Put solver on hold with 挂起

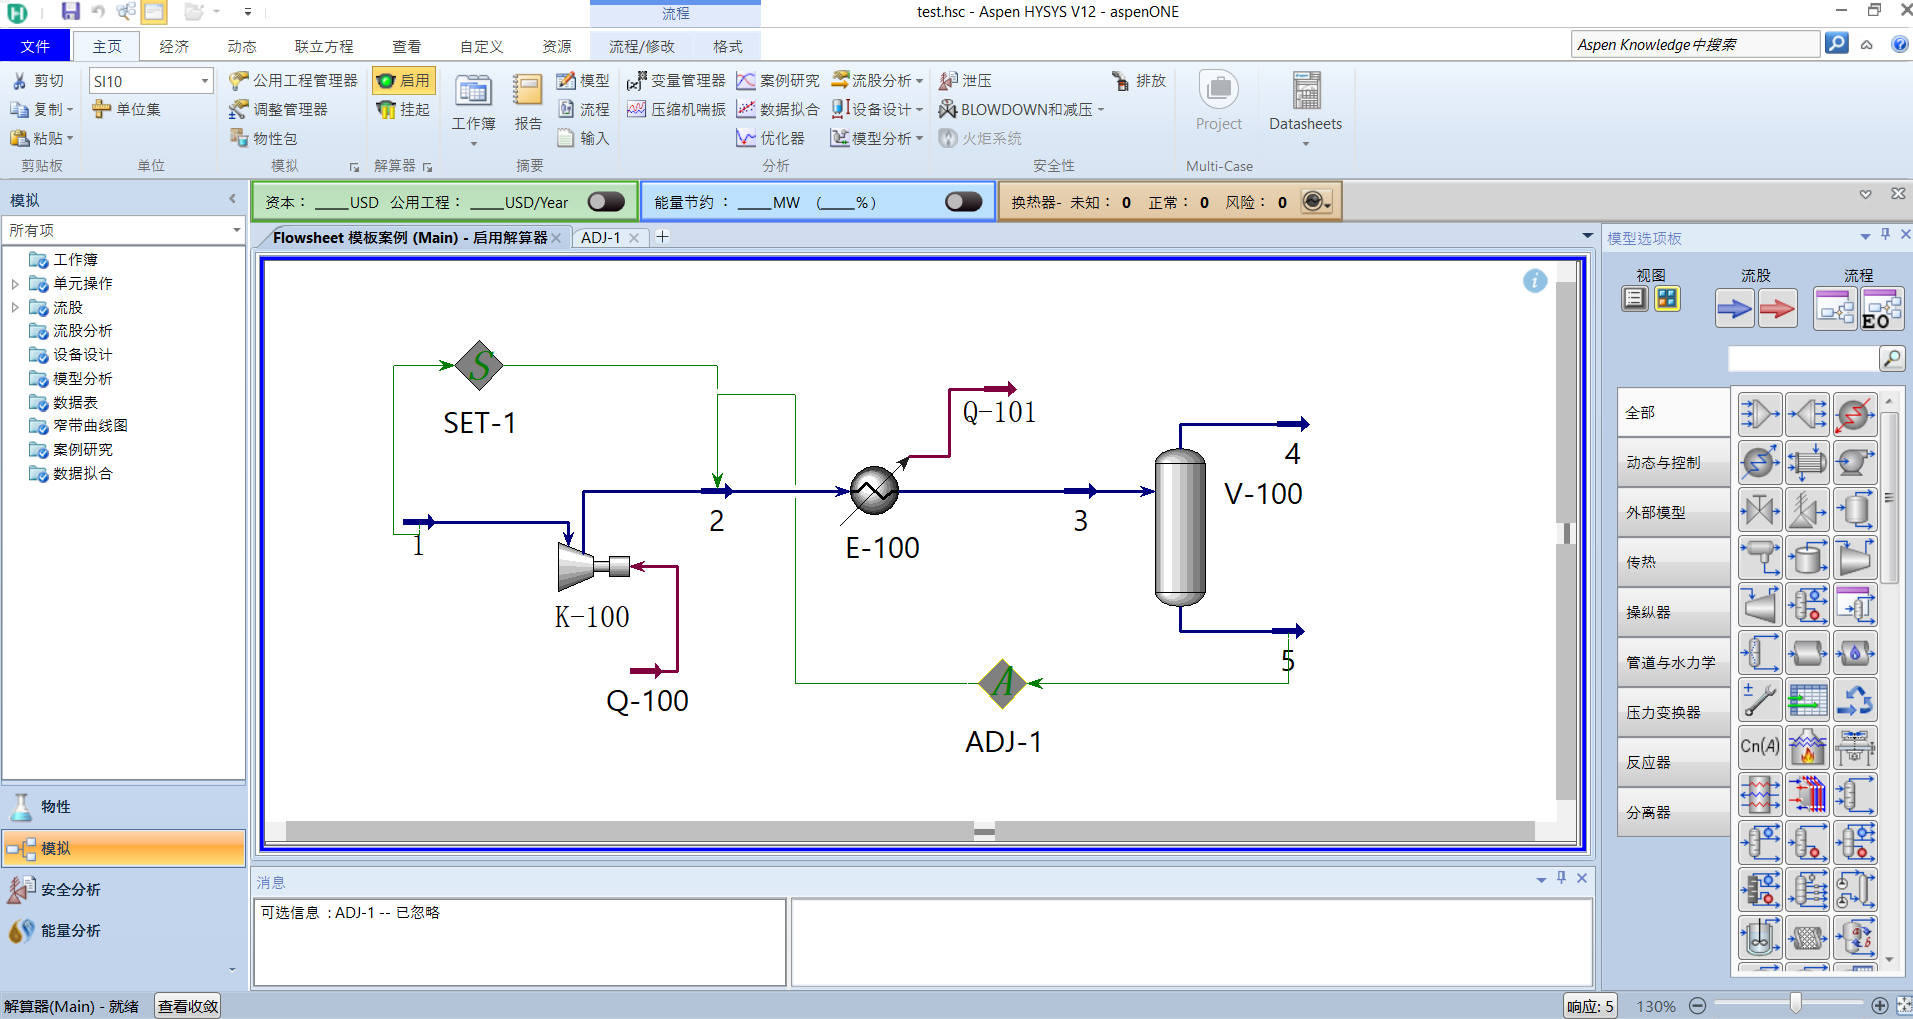(x=403, y=109)
